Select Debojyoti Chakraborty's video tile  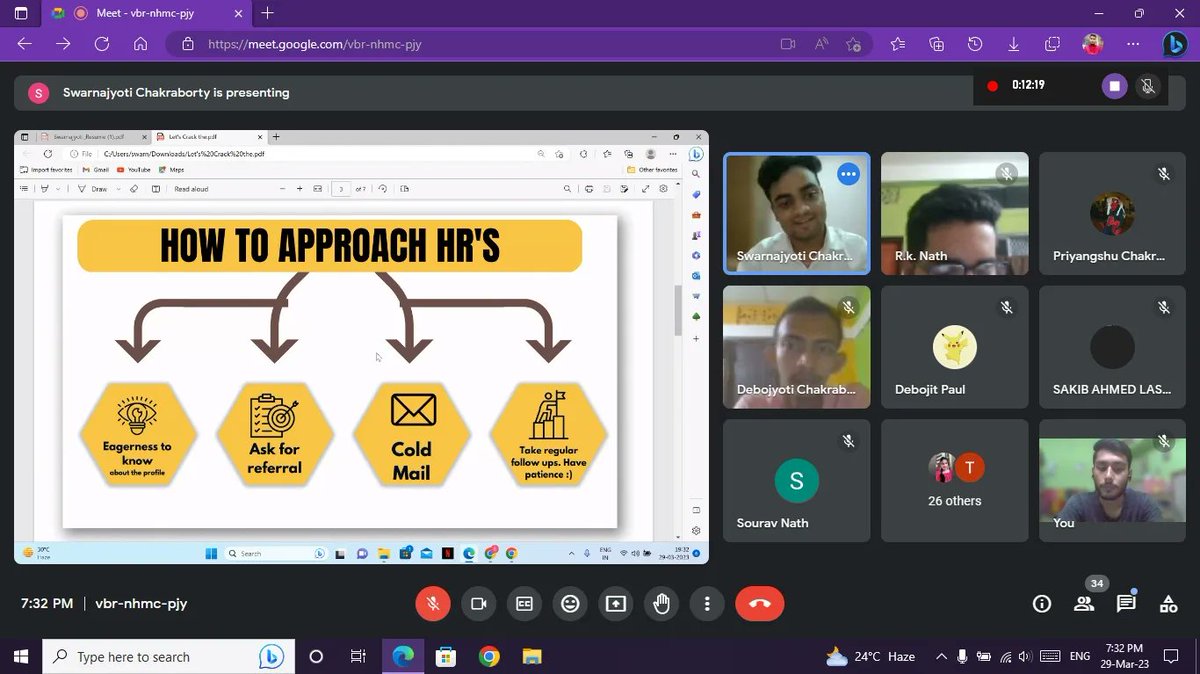click(797, 347)
